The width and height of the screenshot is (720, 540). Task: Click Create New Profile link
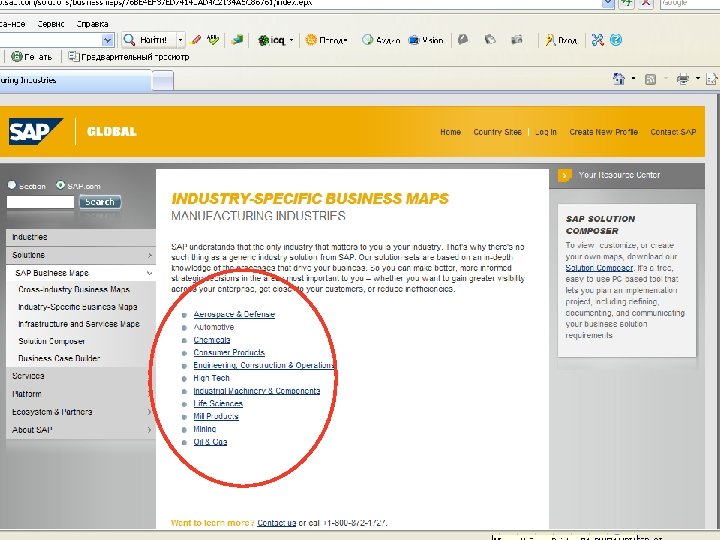coord(603,132)
